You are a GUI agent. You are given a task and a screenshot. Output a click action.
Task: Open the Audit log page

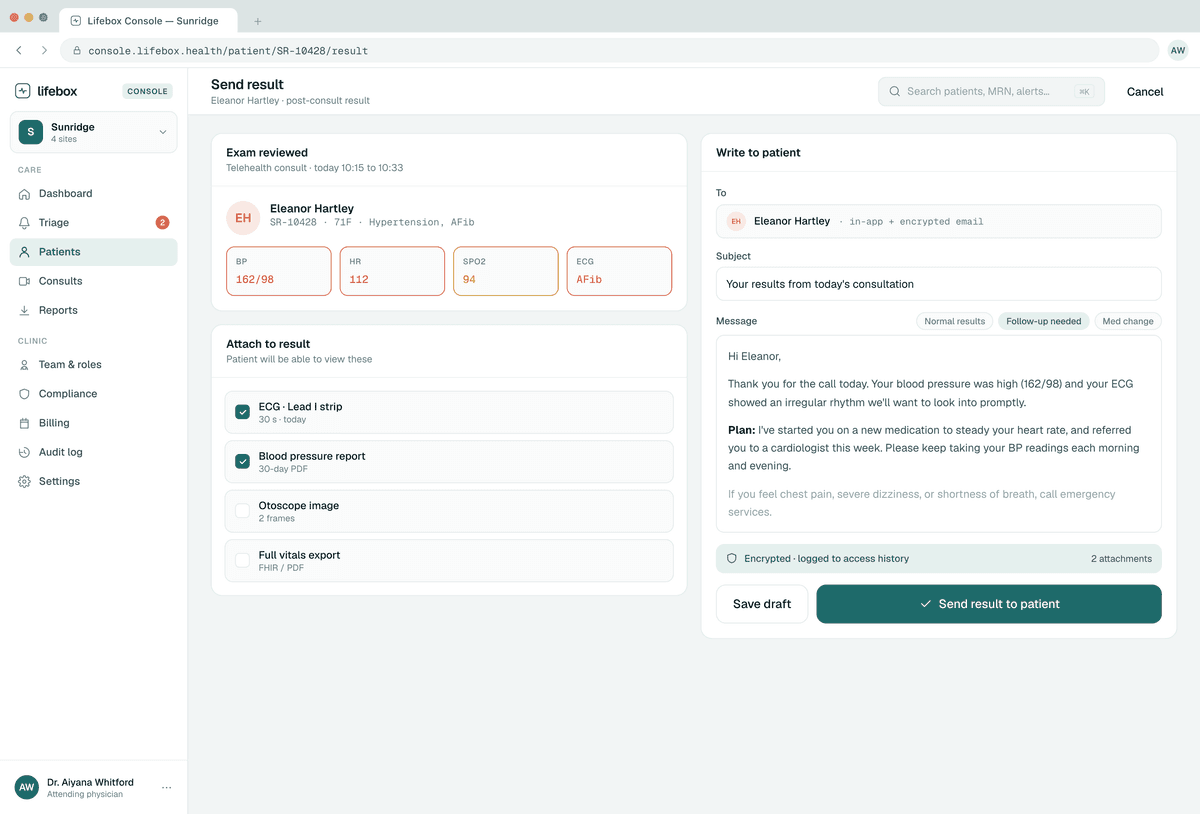click(94, 452)
